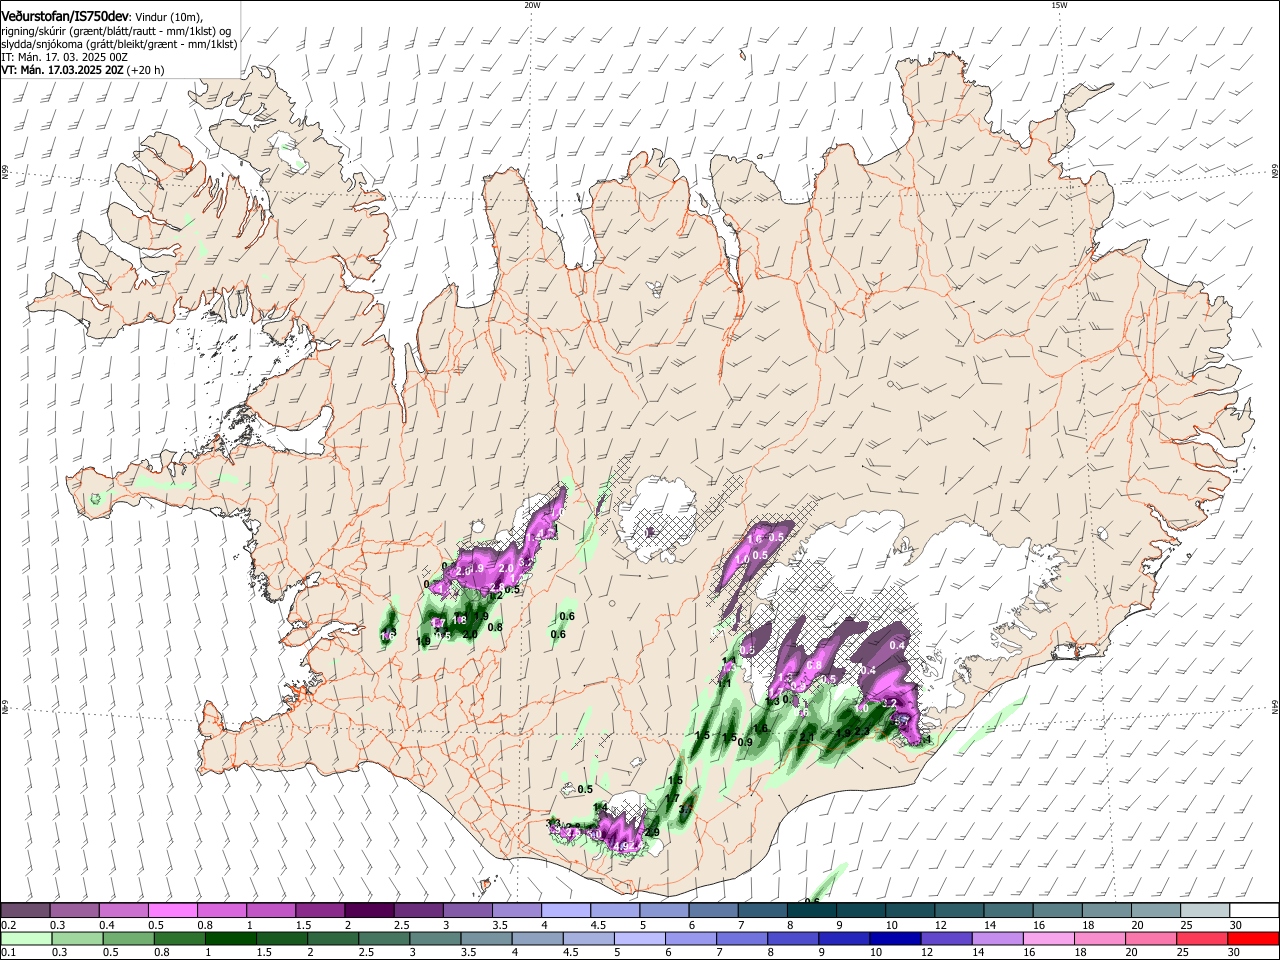The image size is (1280, 960).
Task: Click the IT: Mán. 17. 03. 2025 00Z line
Action: (x=64, y=57)
